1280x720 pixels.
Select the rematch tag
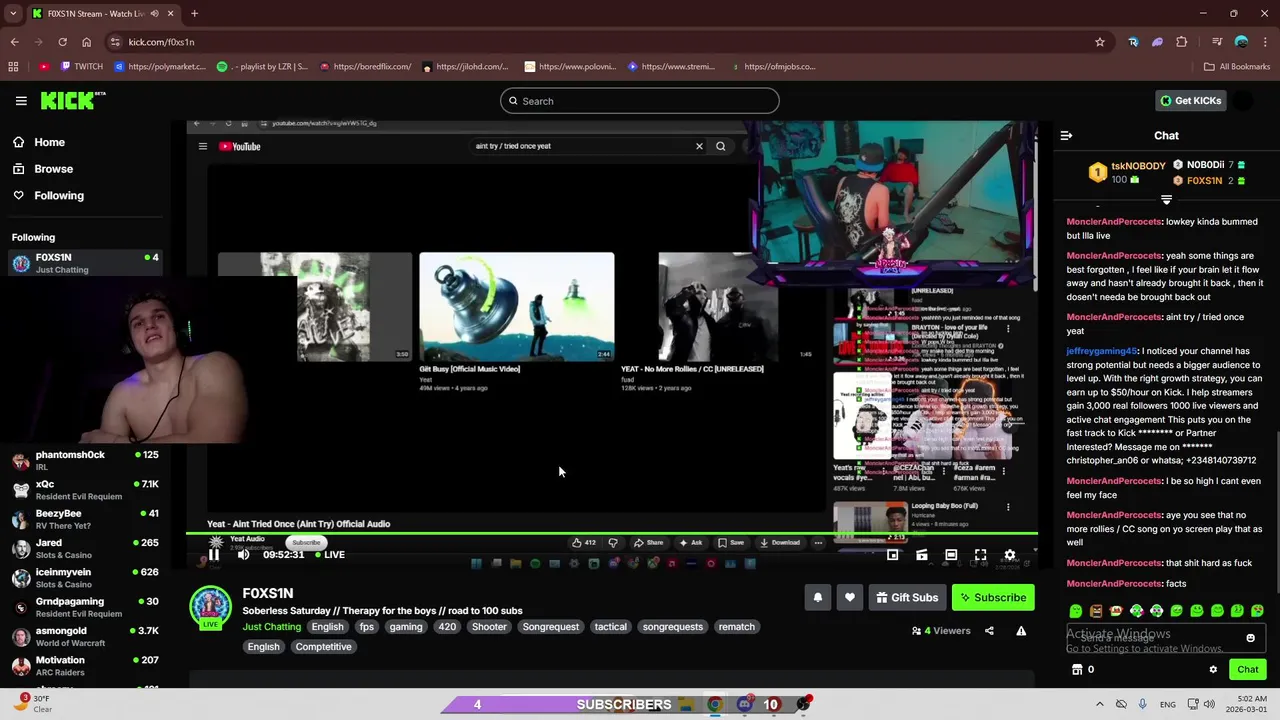click(x=737, y=627)
